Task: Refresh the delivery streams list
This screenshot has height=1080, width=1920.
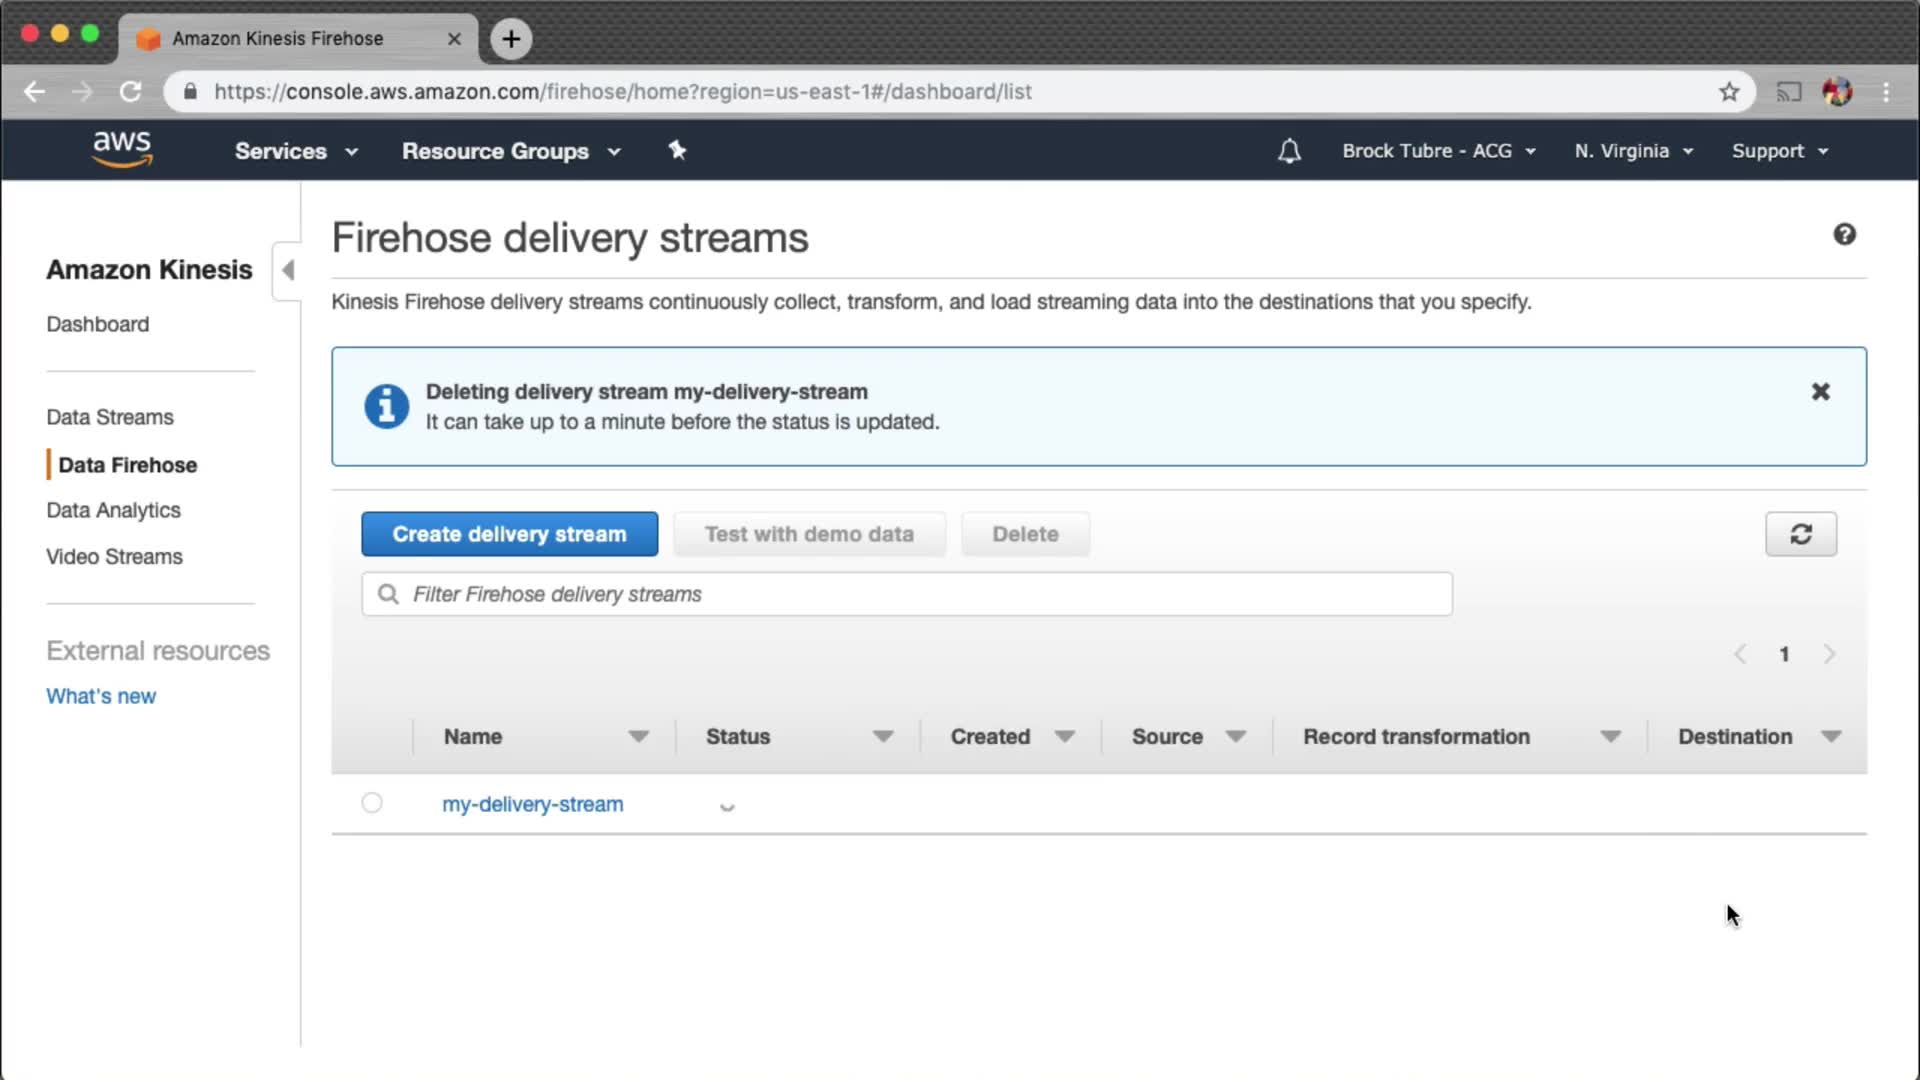Action: pos(1800,534)
